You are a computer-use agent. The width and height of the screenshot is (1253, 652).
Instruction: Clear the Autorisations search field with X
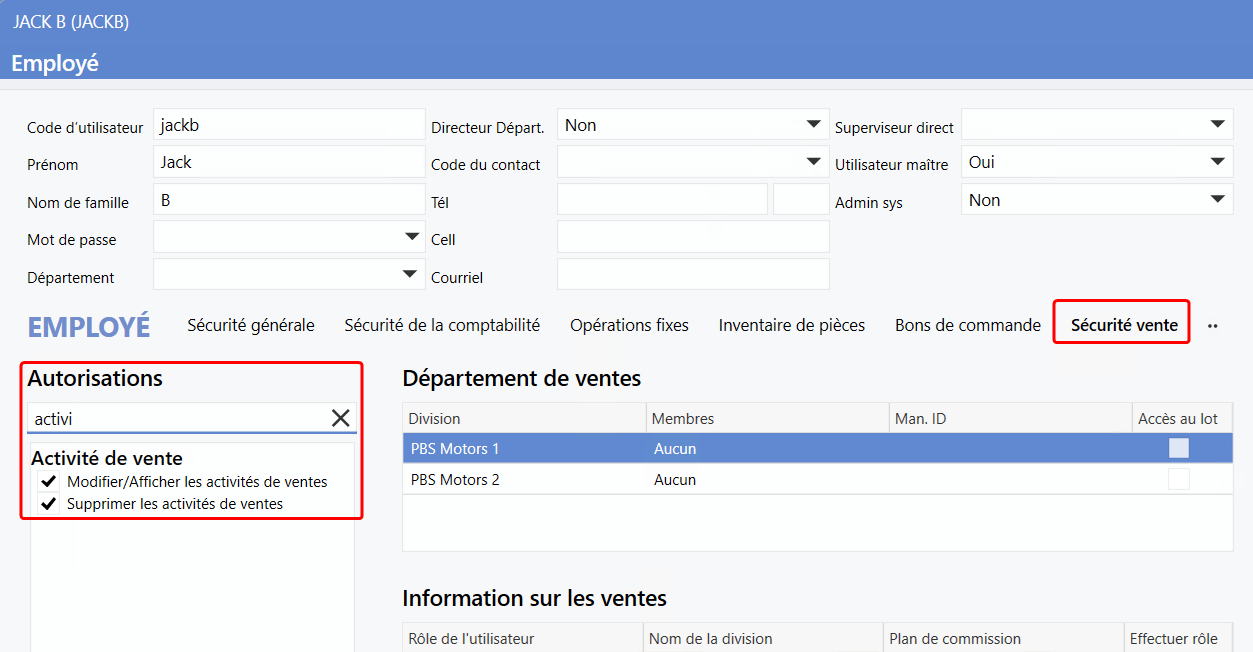click(340, 418)
